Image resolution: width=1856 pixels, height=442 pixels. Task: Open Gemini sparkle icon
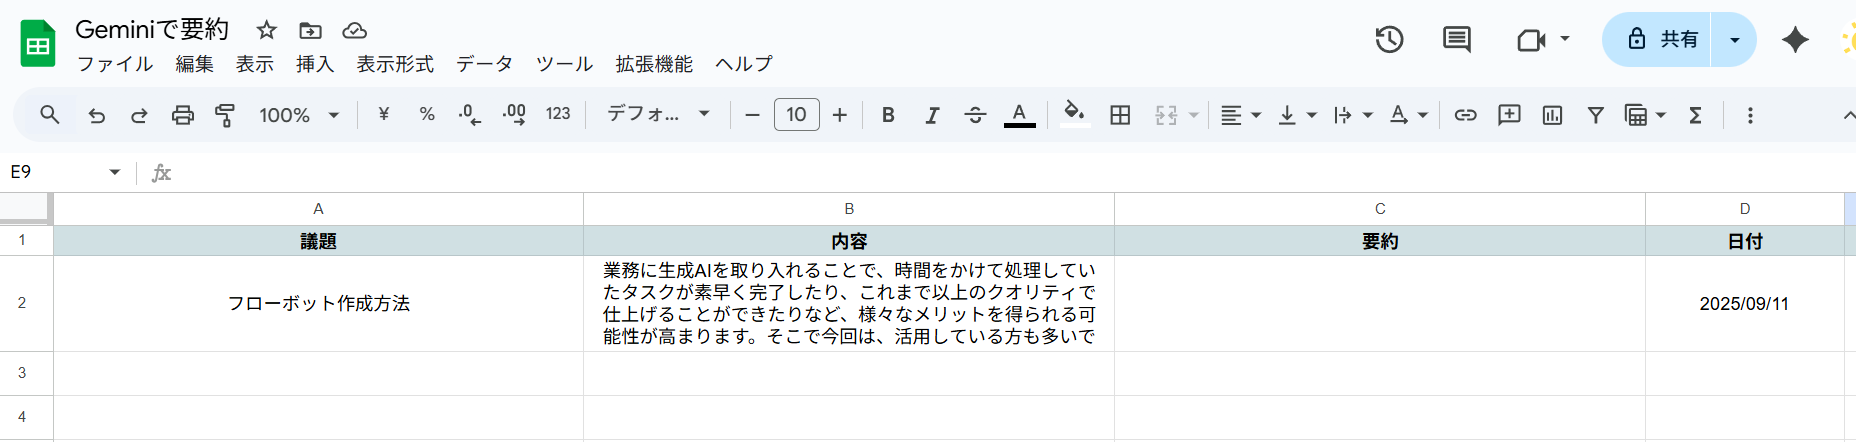pos(1795,40)
